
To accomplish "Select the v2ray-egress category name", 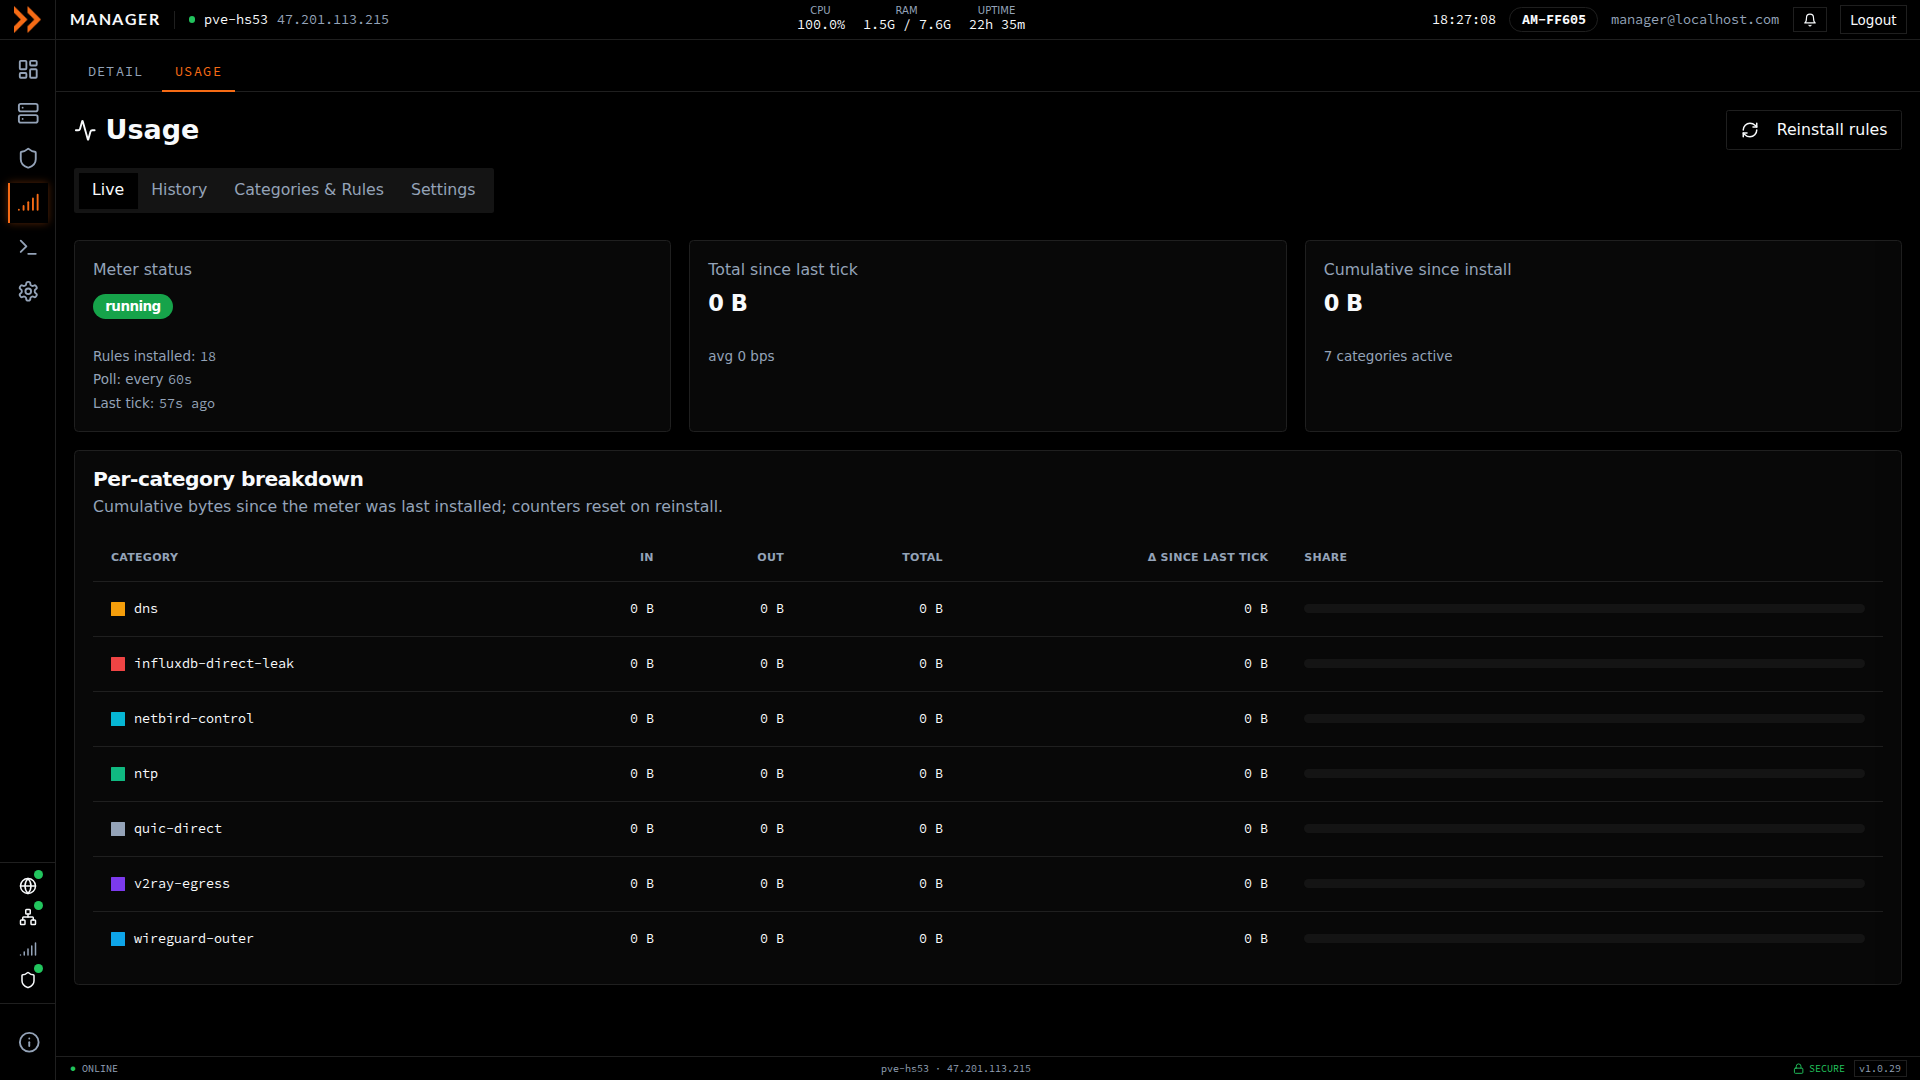I will point(182,884).
